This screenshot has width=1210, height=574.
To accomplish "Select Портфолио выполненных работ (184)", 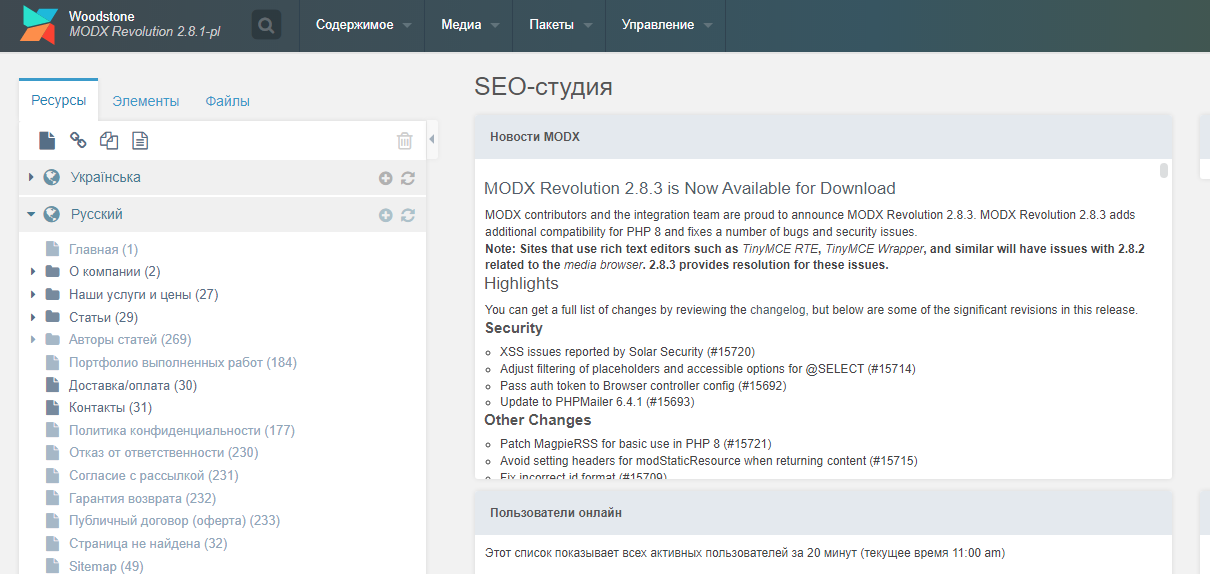I will coord(183,362).
